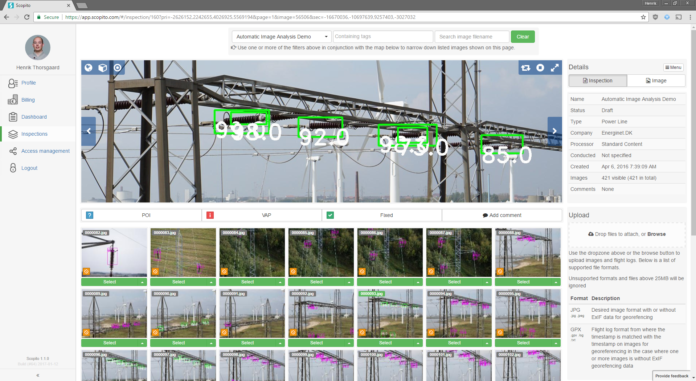Open Access management from sidebar
This screenshot has height=381, width=696.
(45, 151)
